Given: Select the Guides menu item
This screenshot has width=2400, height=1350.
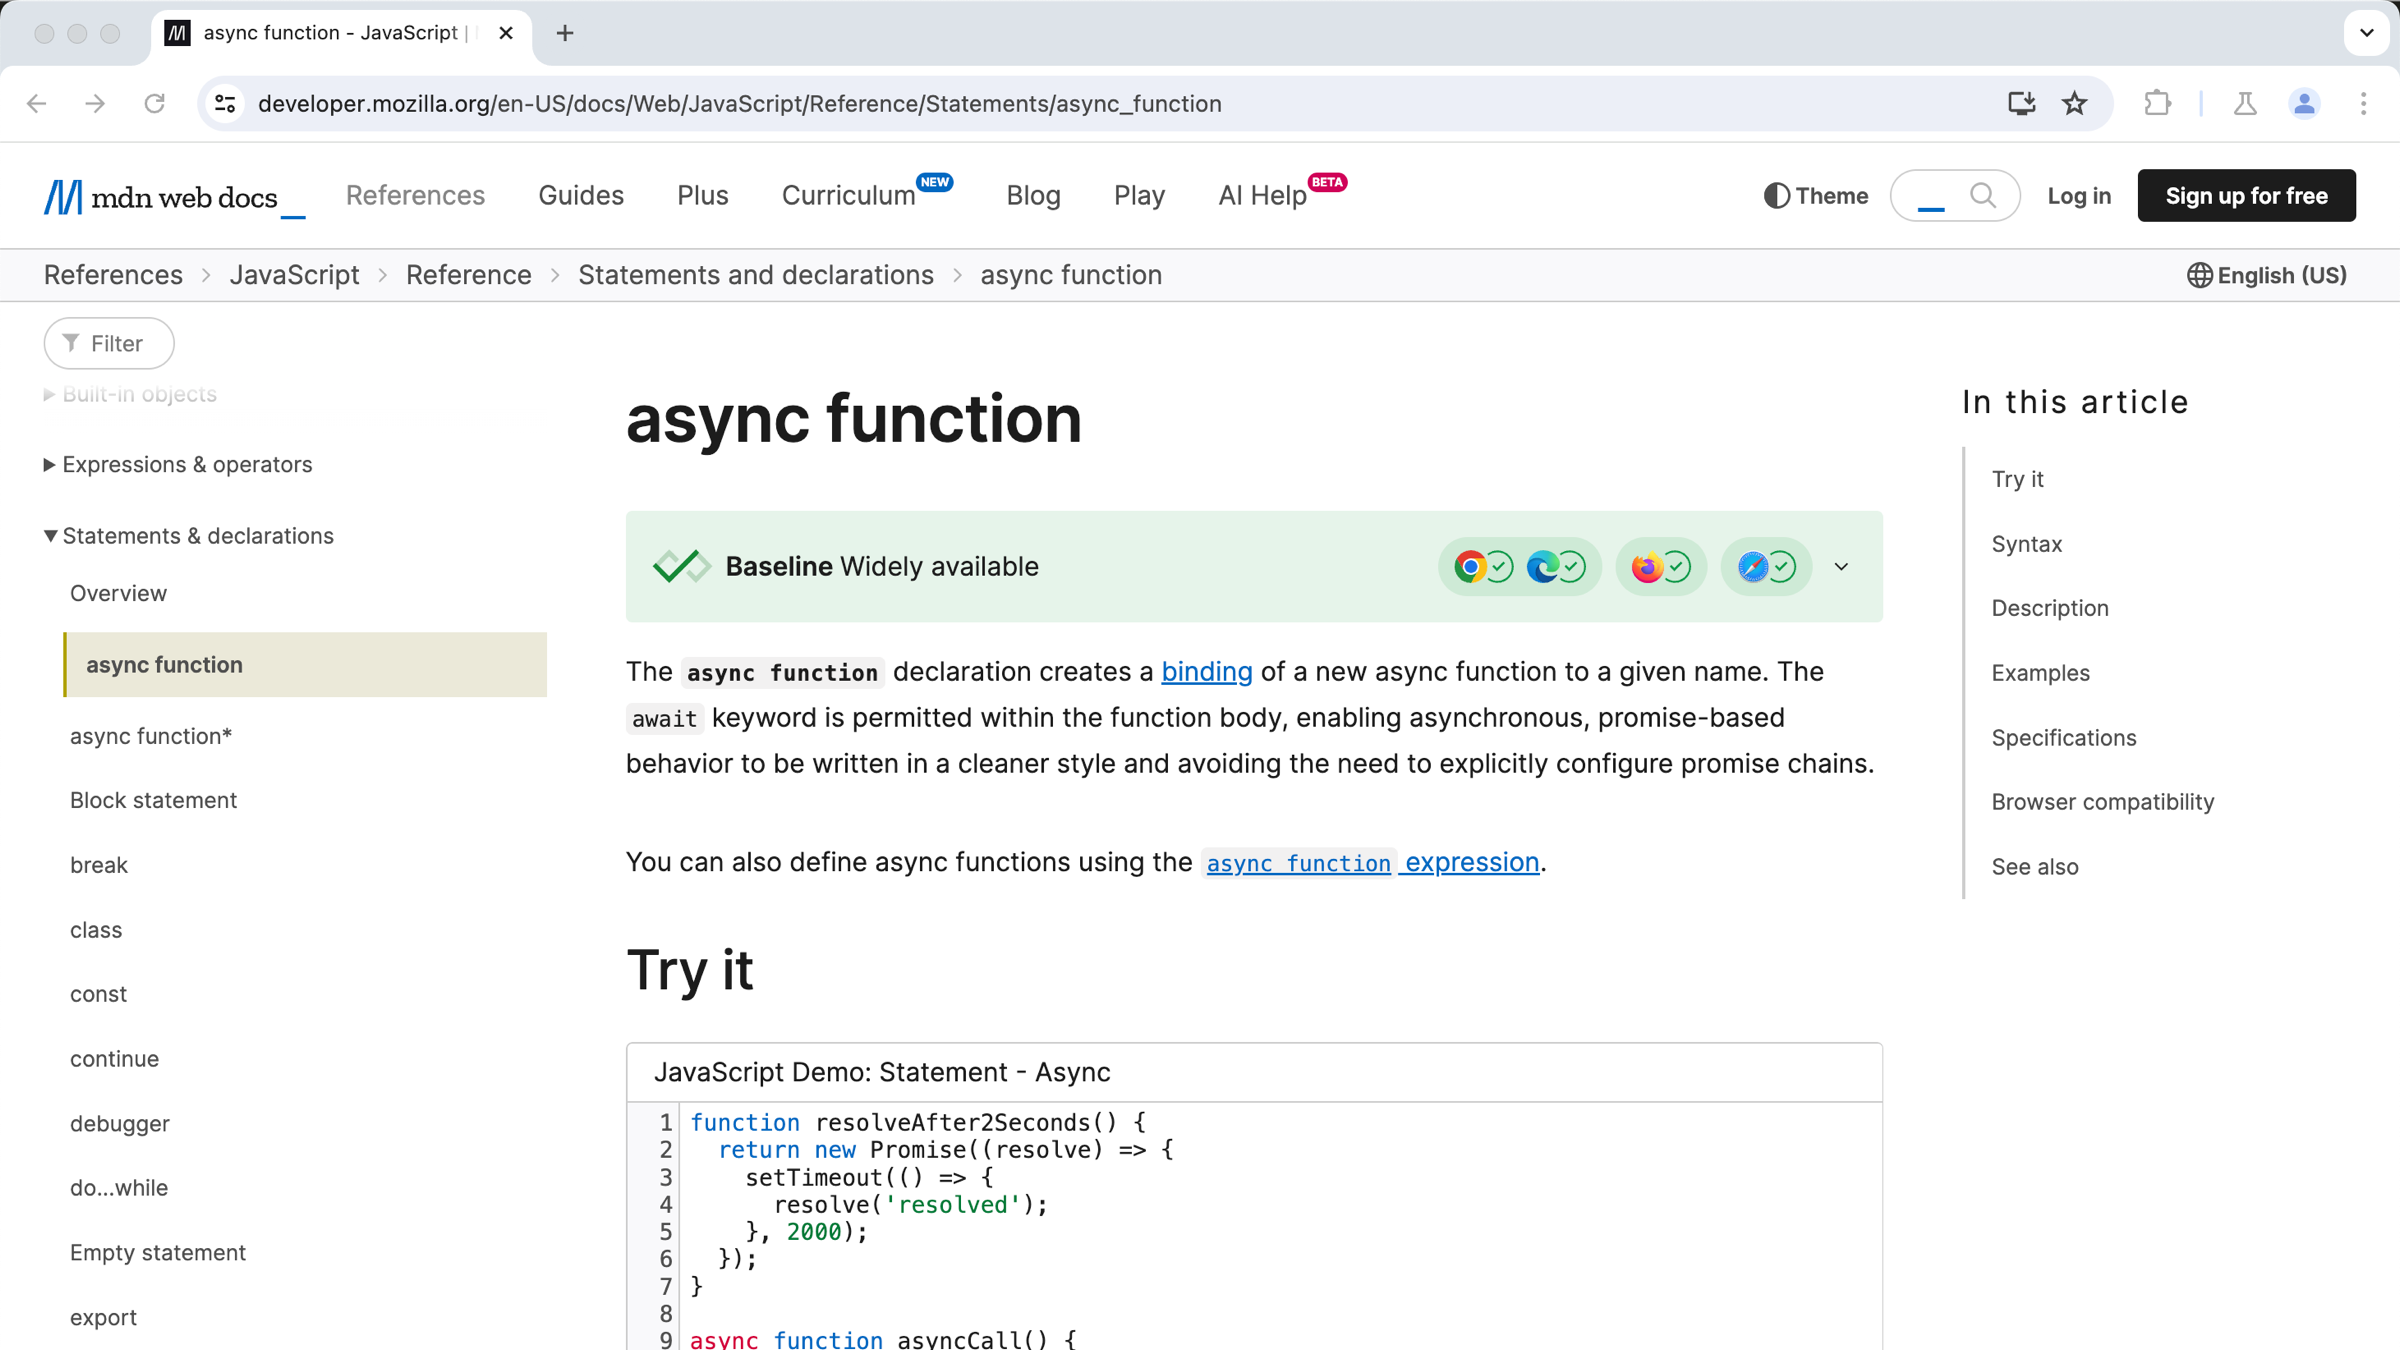Looking at the screenshot, I should click(580, 195).
